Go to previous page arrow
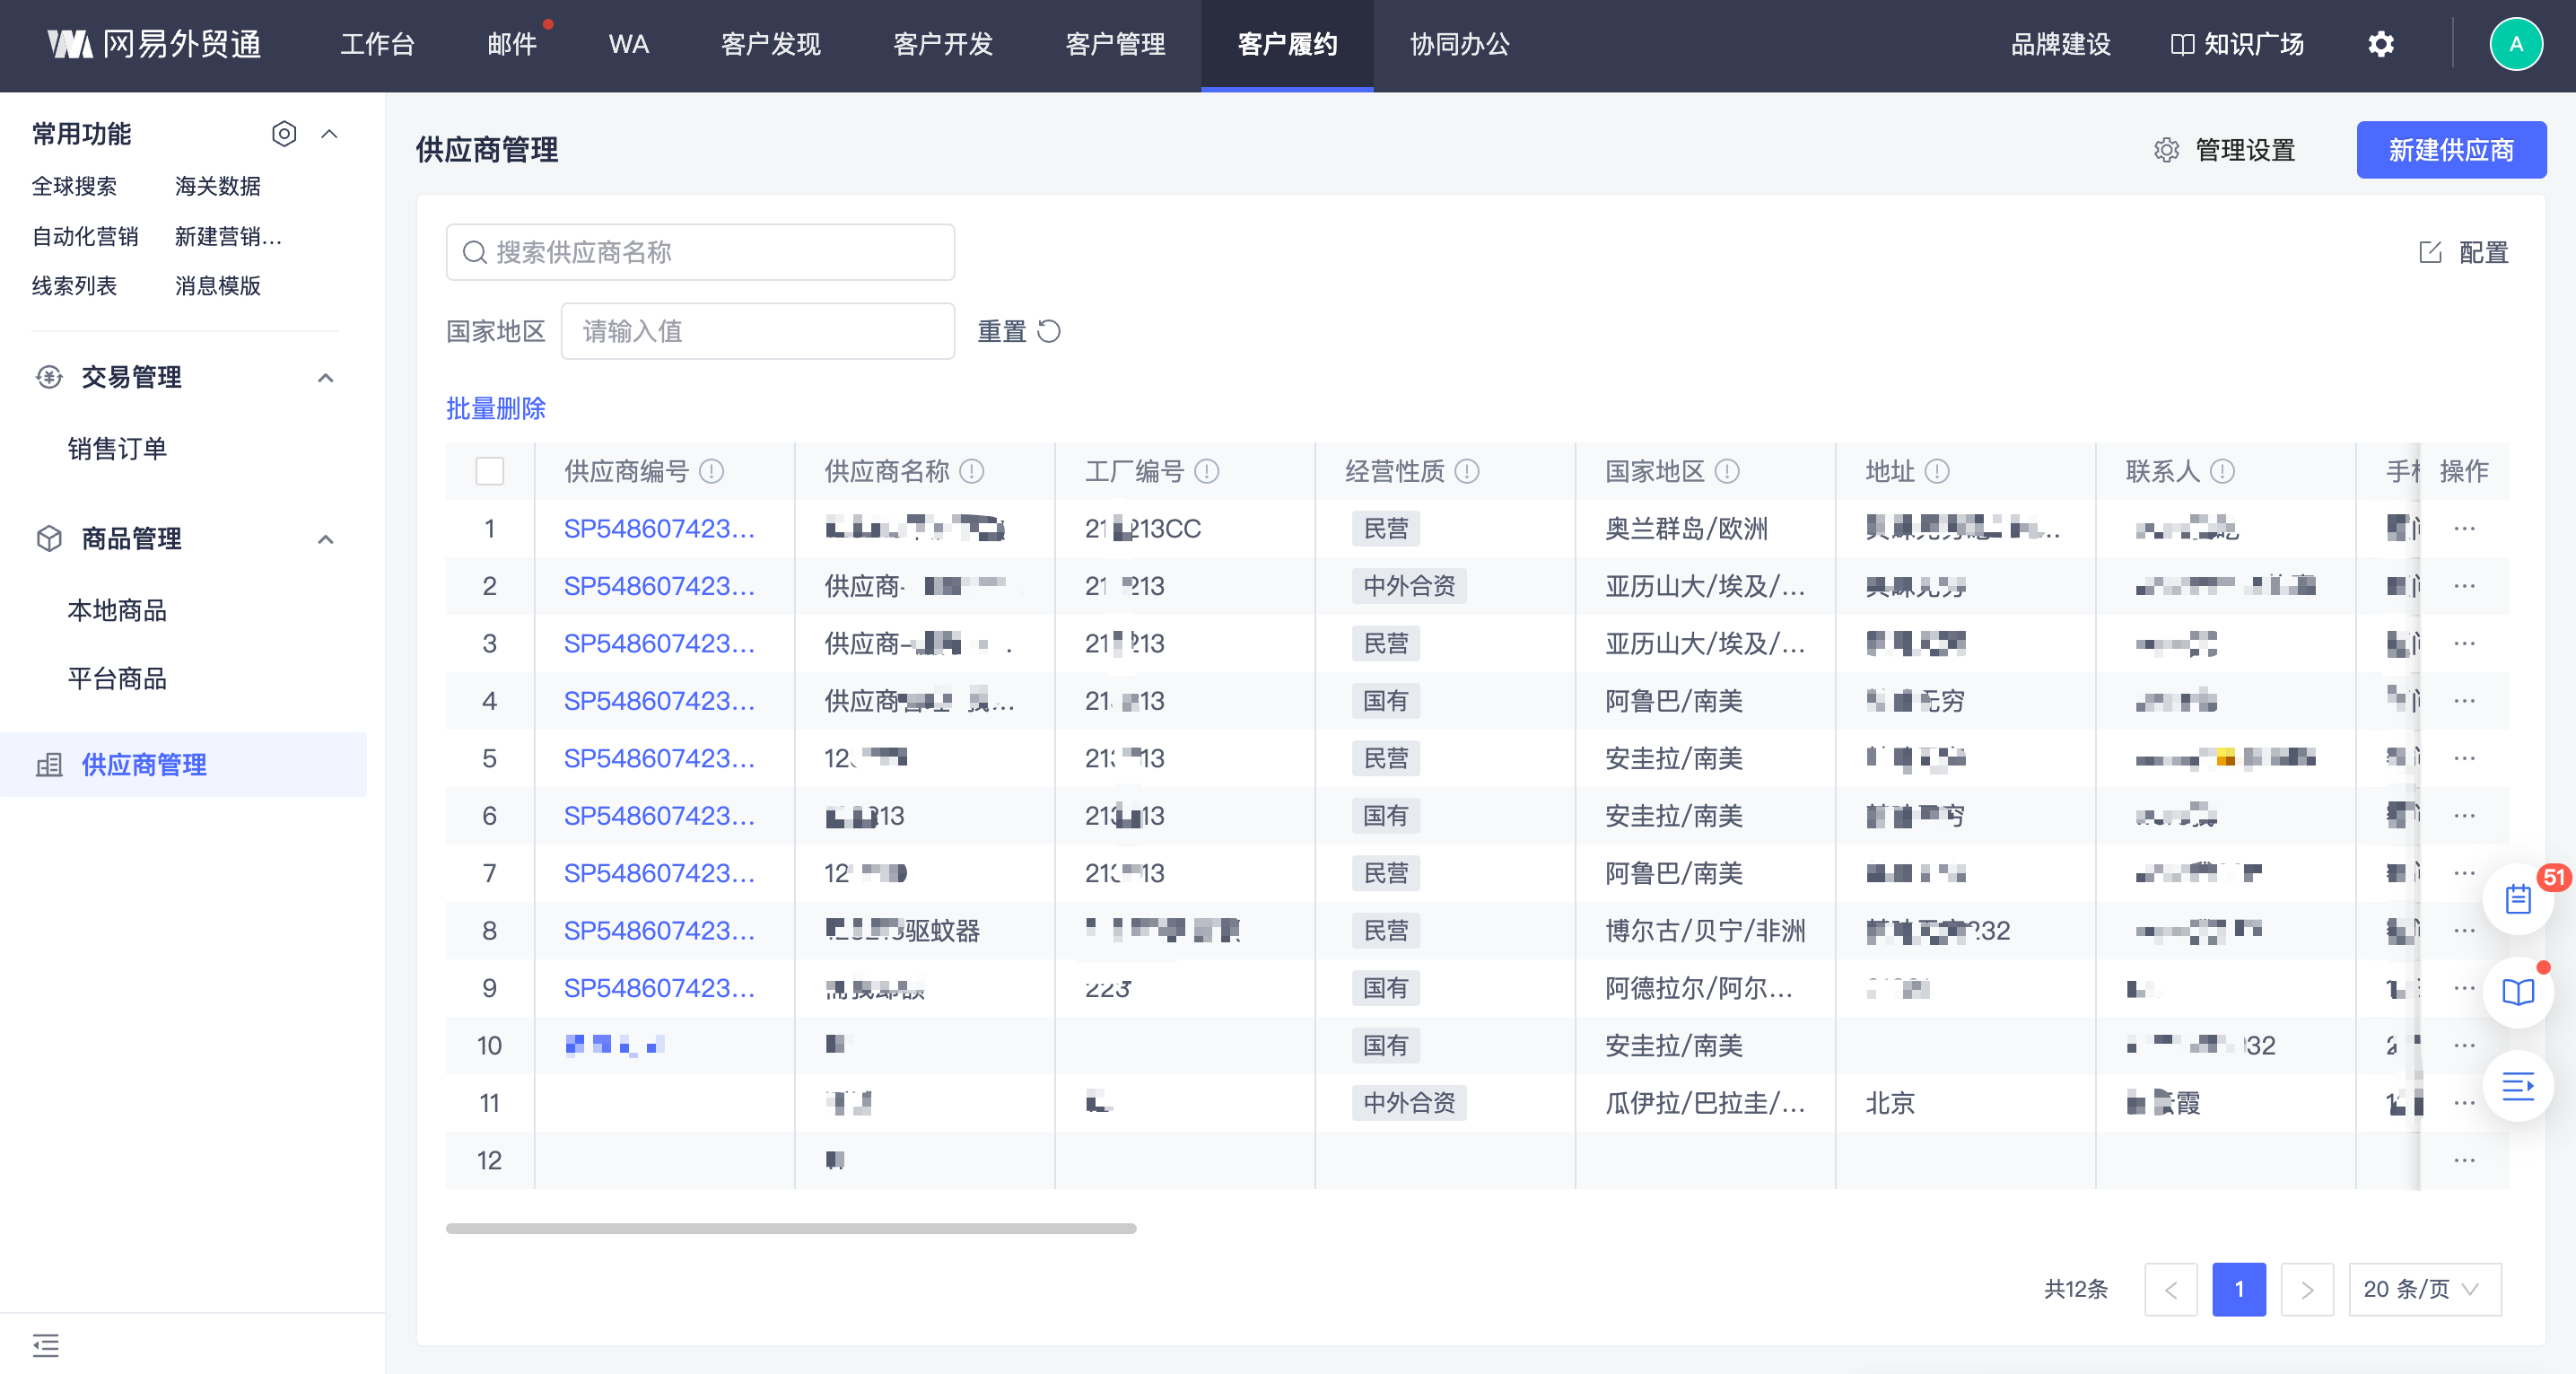Screen dimensions: 2576x1374 [2170, 1289]
